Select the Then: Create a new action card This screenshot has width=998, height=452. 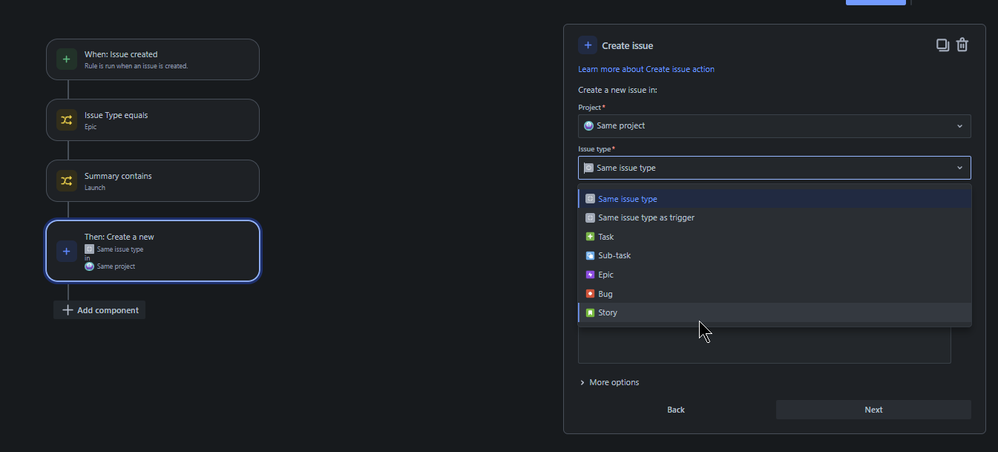coord(153,251)
